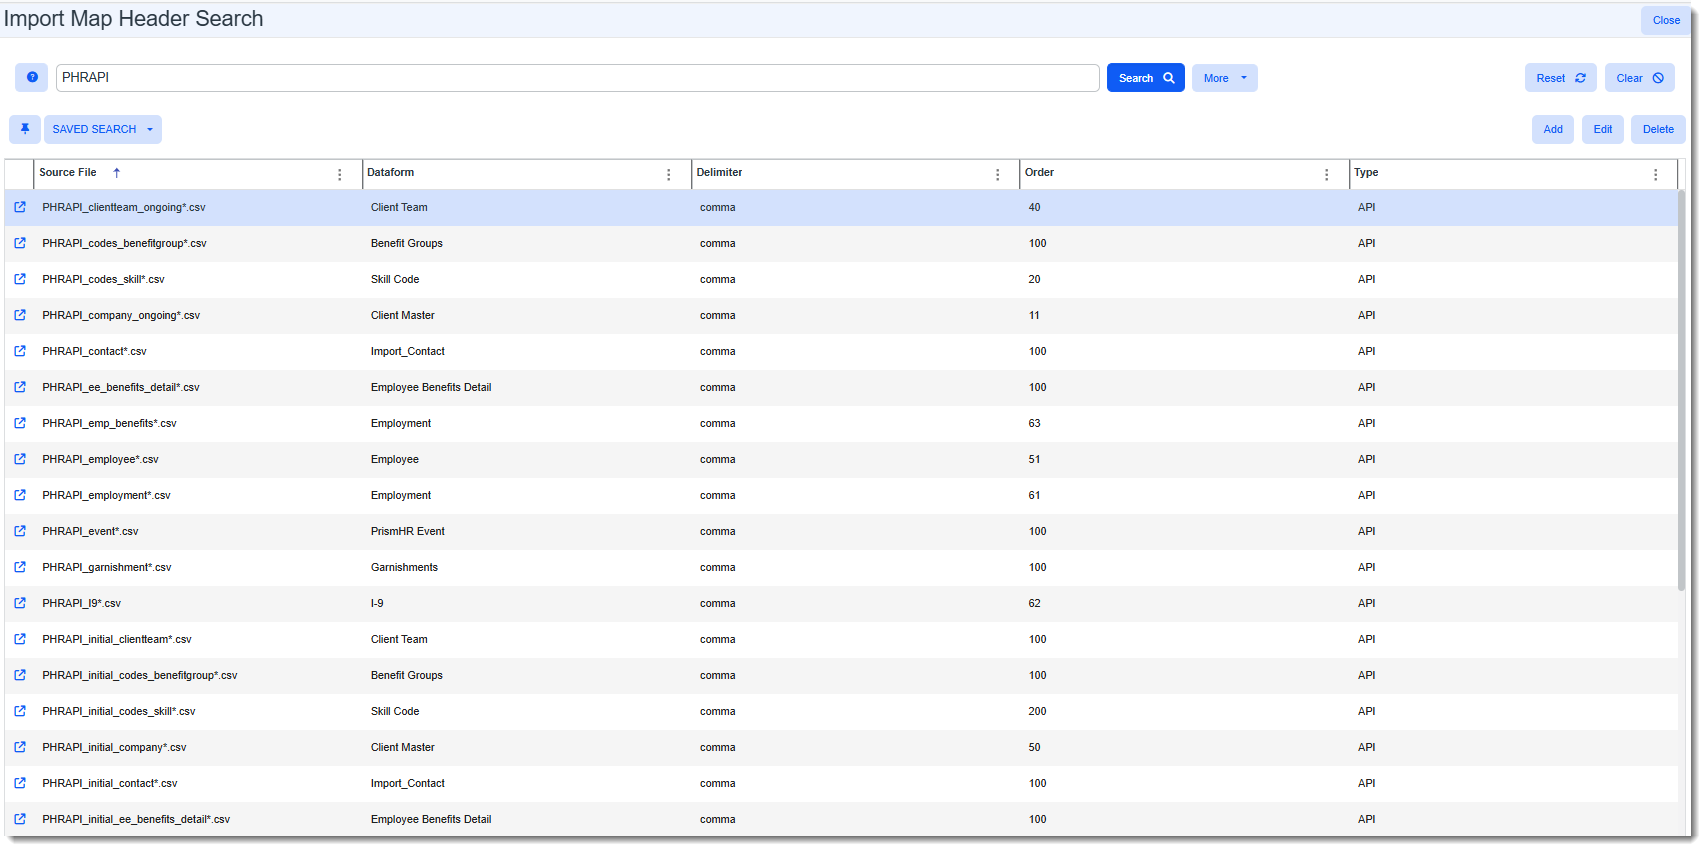Open the PHRAPI_codes_skill*.csv row link icon

pyautogui.click(x=20, y=279)
